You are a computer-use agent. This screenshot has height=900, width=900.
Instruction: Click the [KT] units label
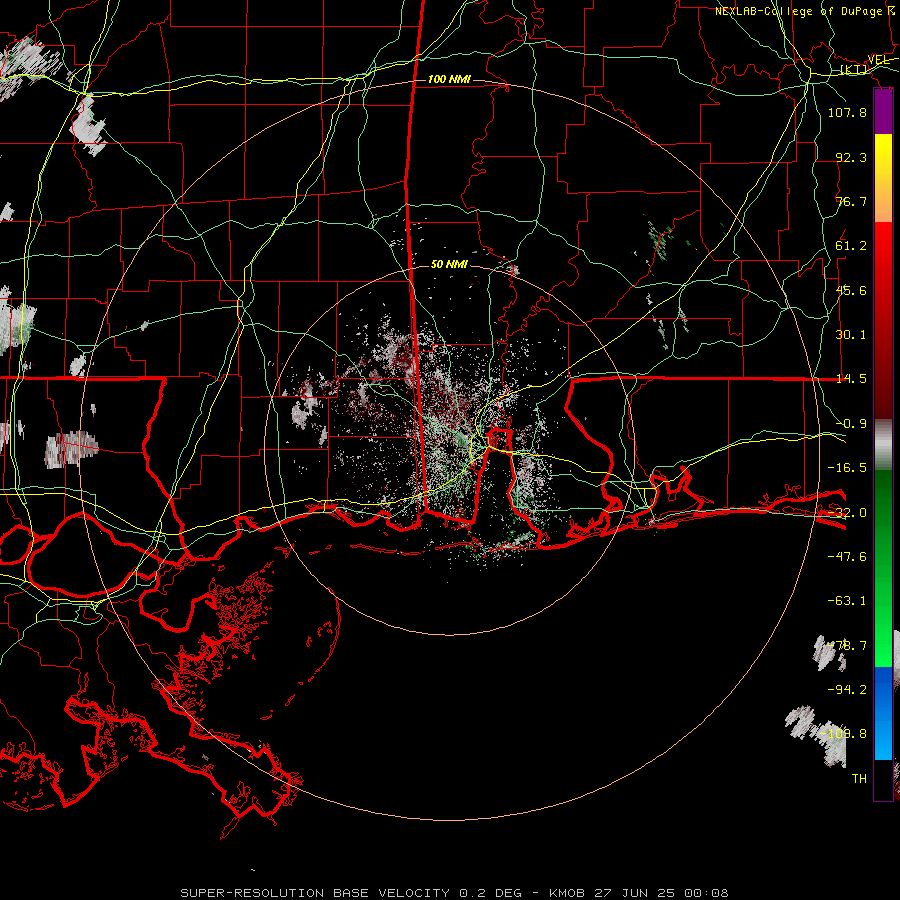pos(854,69)
